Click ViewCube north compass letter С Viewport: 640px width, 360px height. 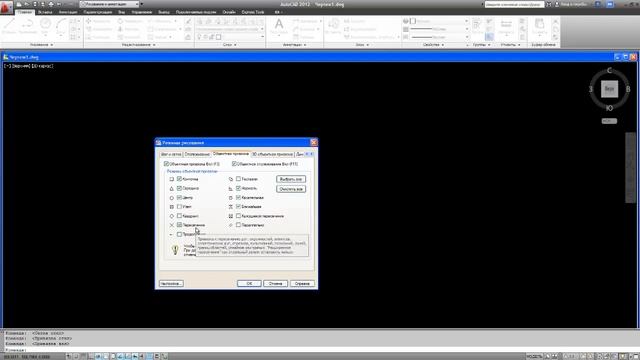pyautogui.click(x=609, y=71)
